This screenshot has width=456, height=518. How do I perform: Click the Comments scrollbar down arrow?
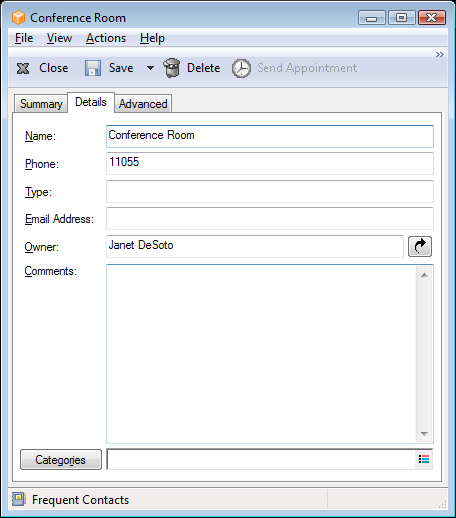click(424, 433)
